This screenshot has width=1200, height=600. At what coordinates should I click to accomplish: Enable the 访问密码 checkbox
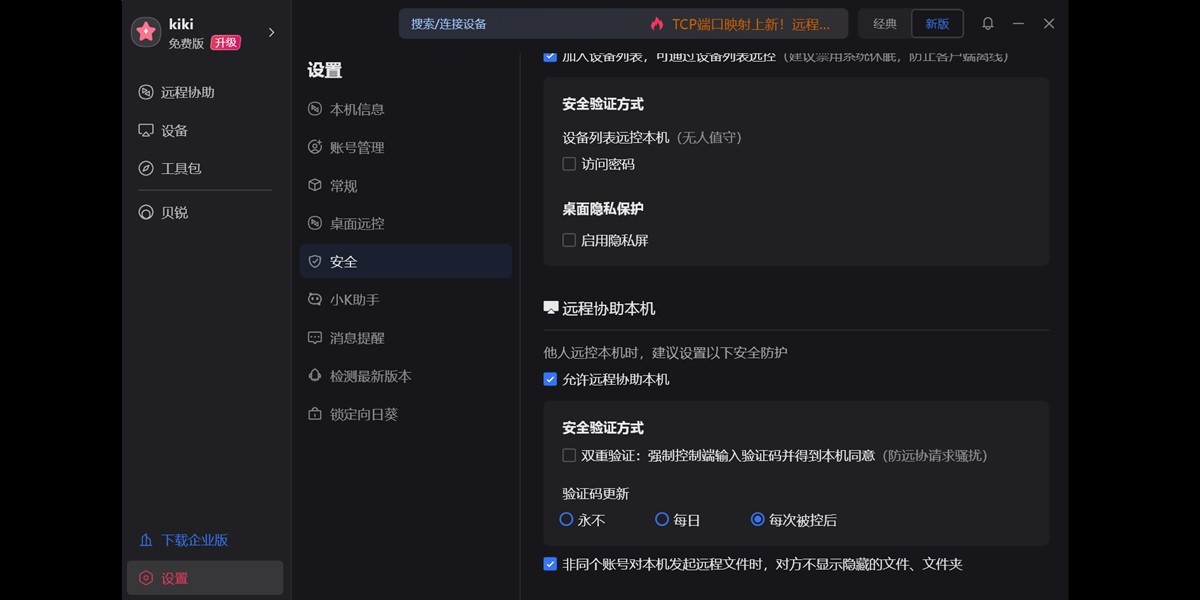tap(569, 163)
